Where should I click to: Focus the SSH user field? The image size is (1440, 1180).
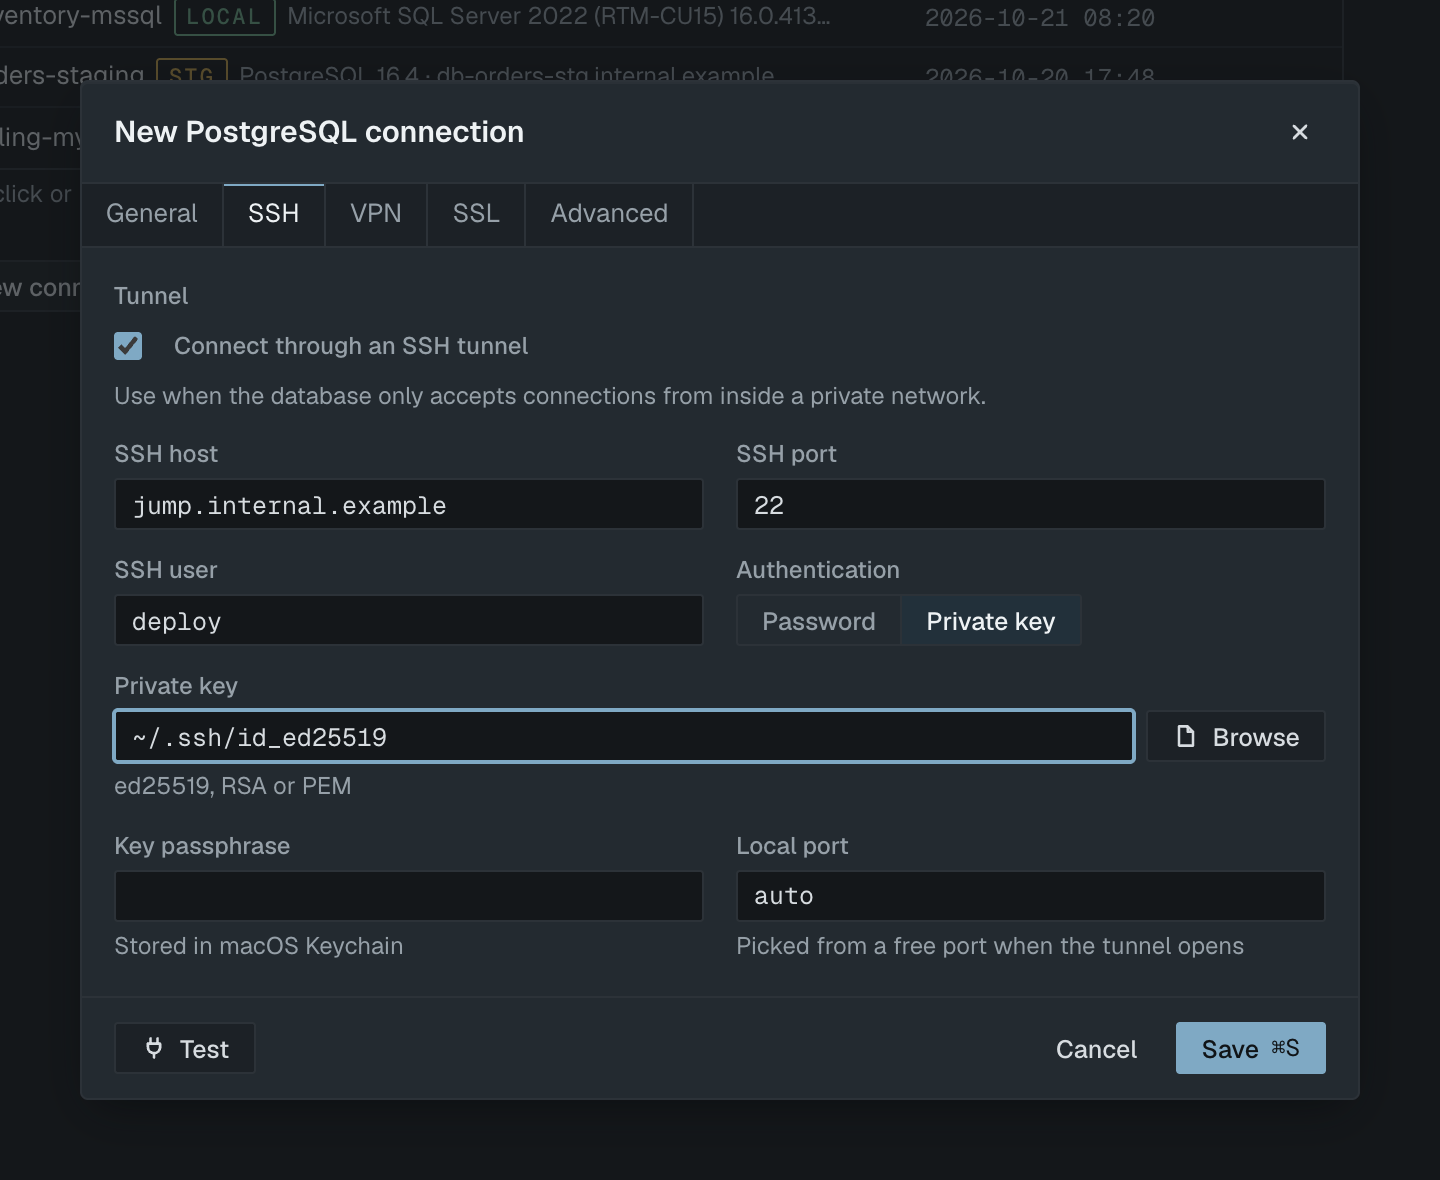point(409,621)
